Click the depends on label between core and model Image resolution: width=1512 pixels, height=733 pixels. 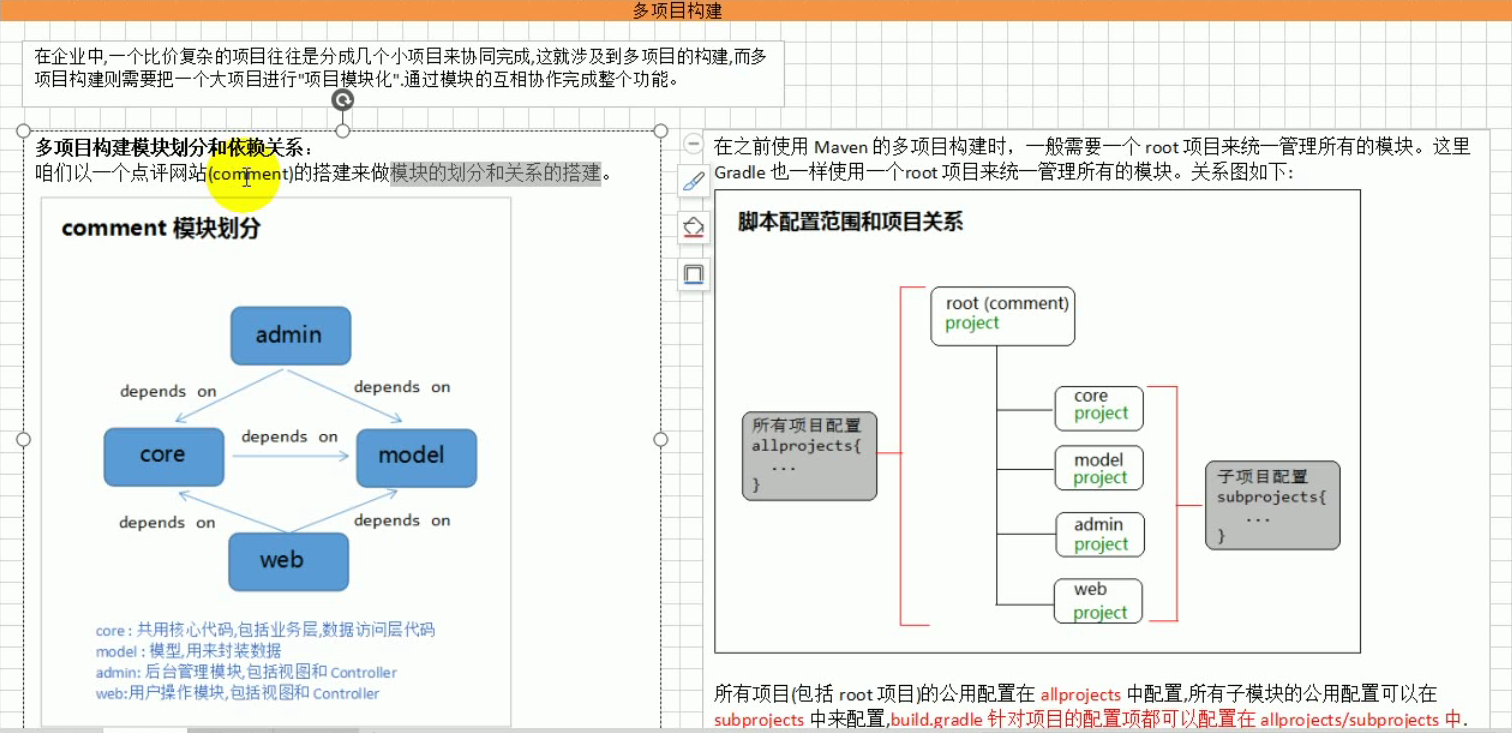pyautogui.click(x=289, y=437)
